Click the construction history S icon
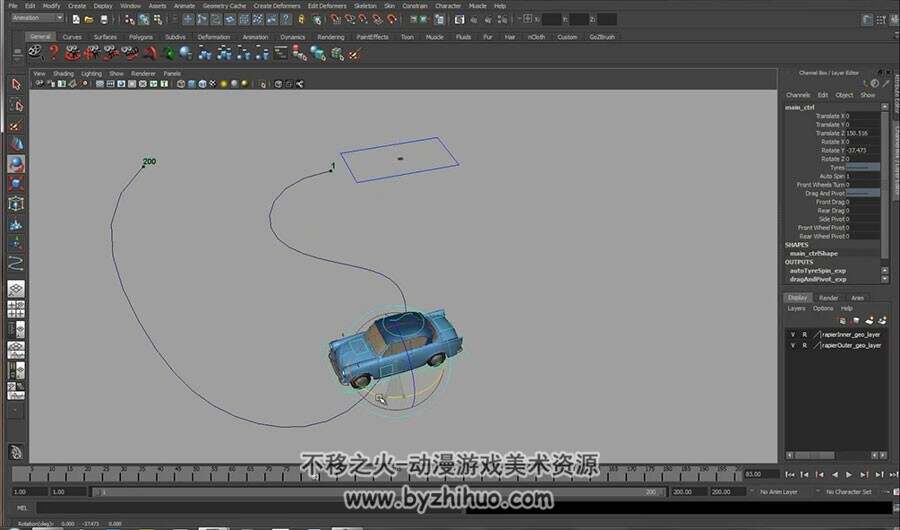 point(459,20)
